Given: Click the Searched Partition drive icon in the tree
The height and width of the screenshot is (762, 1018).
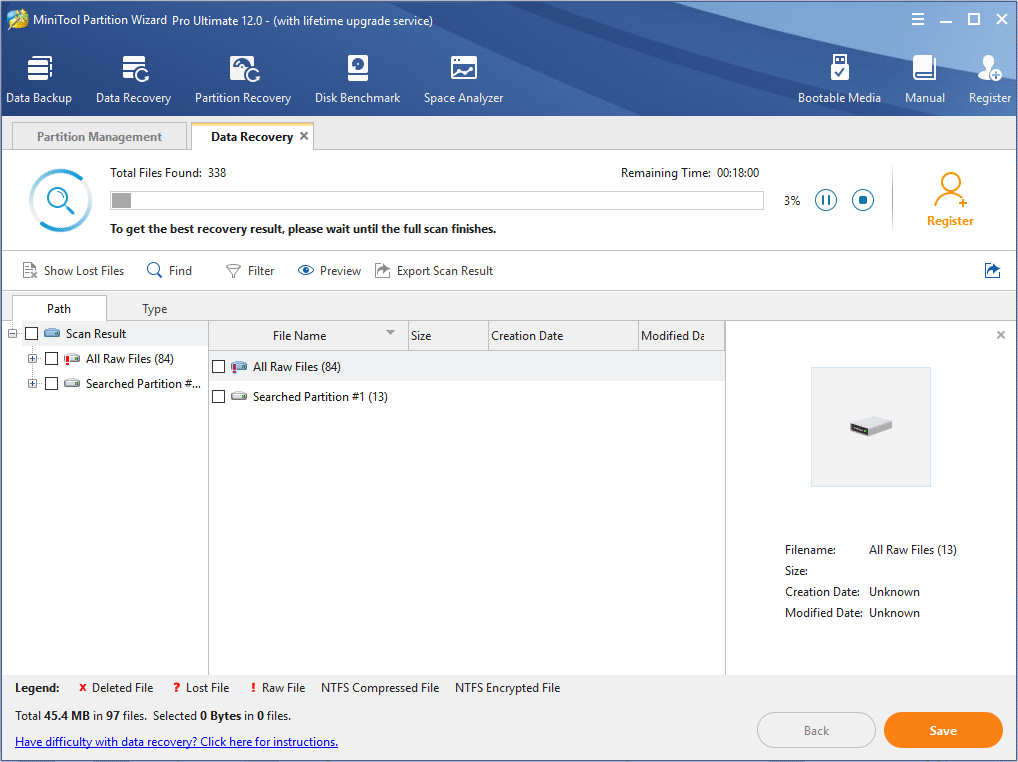Looking at the screenshot, I should 72,384.
